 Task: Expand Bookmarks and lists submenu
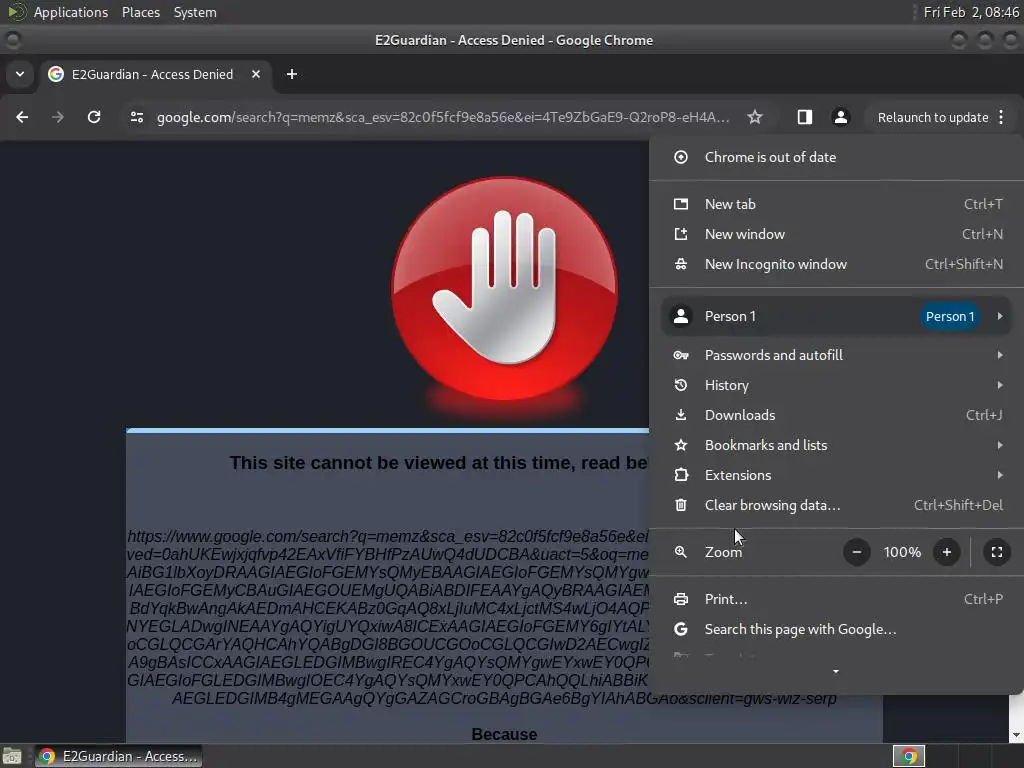click(837, 445)
